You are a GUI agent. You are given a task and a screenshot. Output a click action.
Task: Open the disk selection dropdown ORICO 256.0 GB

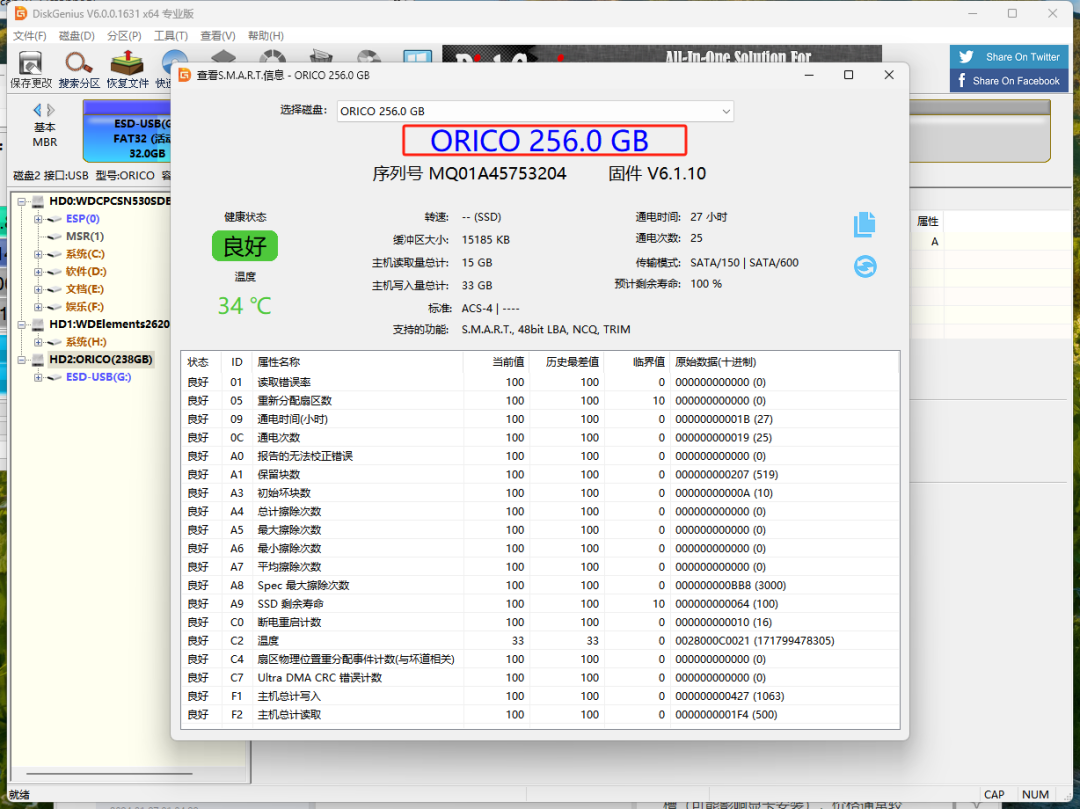coord(535,111)
